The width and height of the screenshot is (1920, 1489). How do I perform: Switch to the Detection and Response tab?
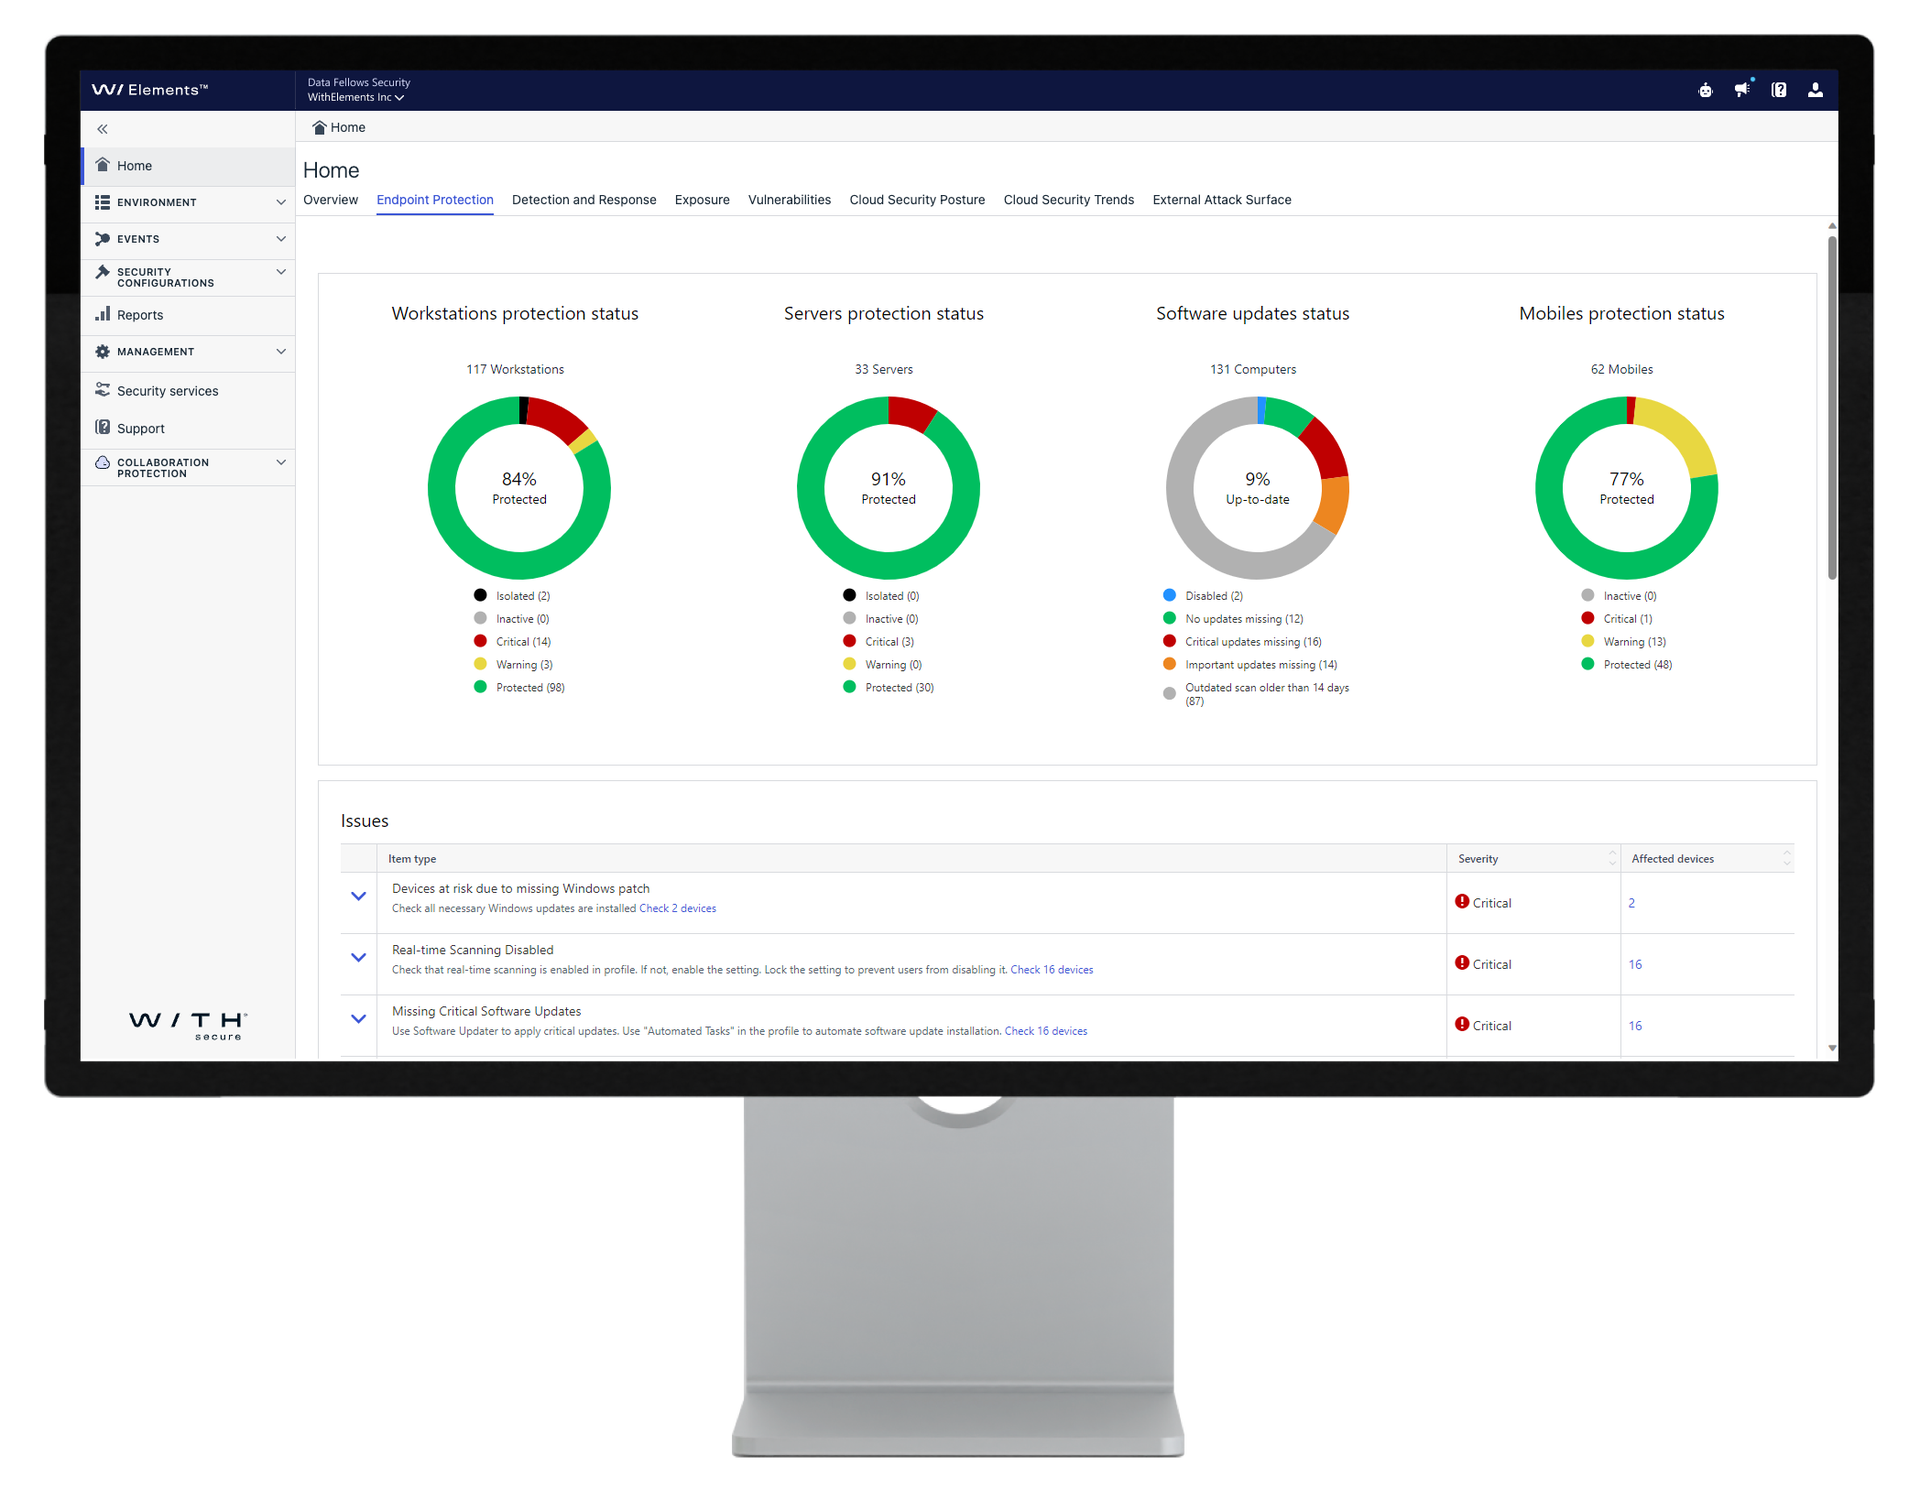(x=584, y=199)
